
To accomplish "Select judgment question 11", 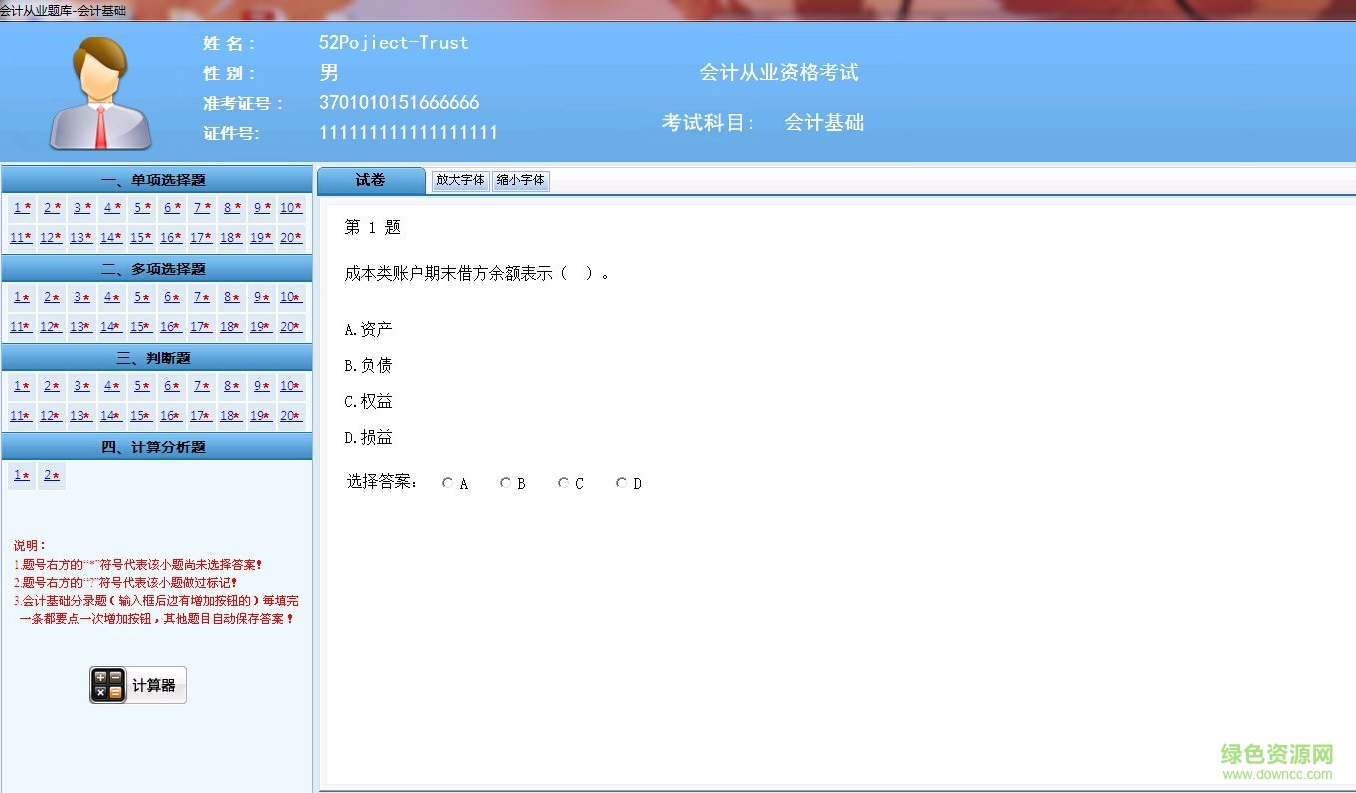I will pos(21,414).
